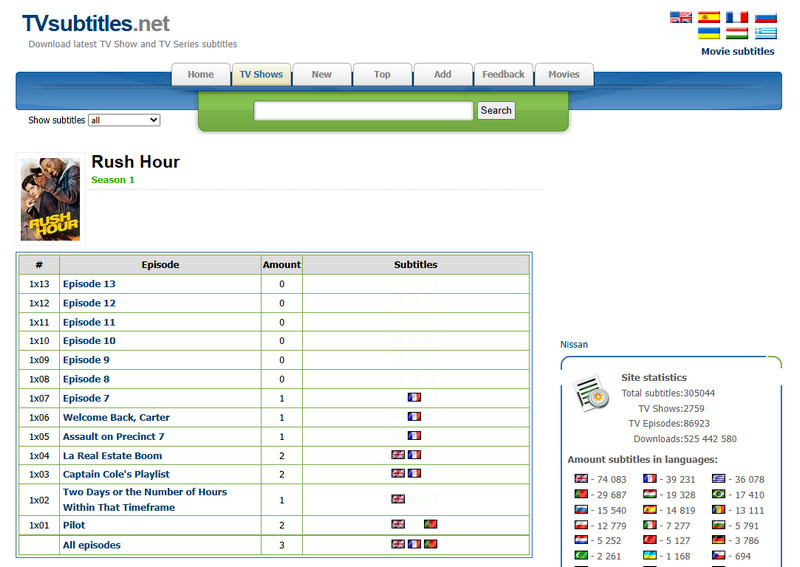This screenshot has width=800, height=567.
Task: Choose the Greek flag language icon
Action: [766, 33]
